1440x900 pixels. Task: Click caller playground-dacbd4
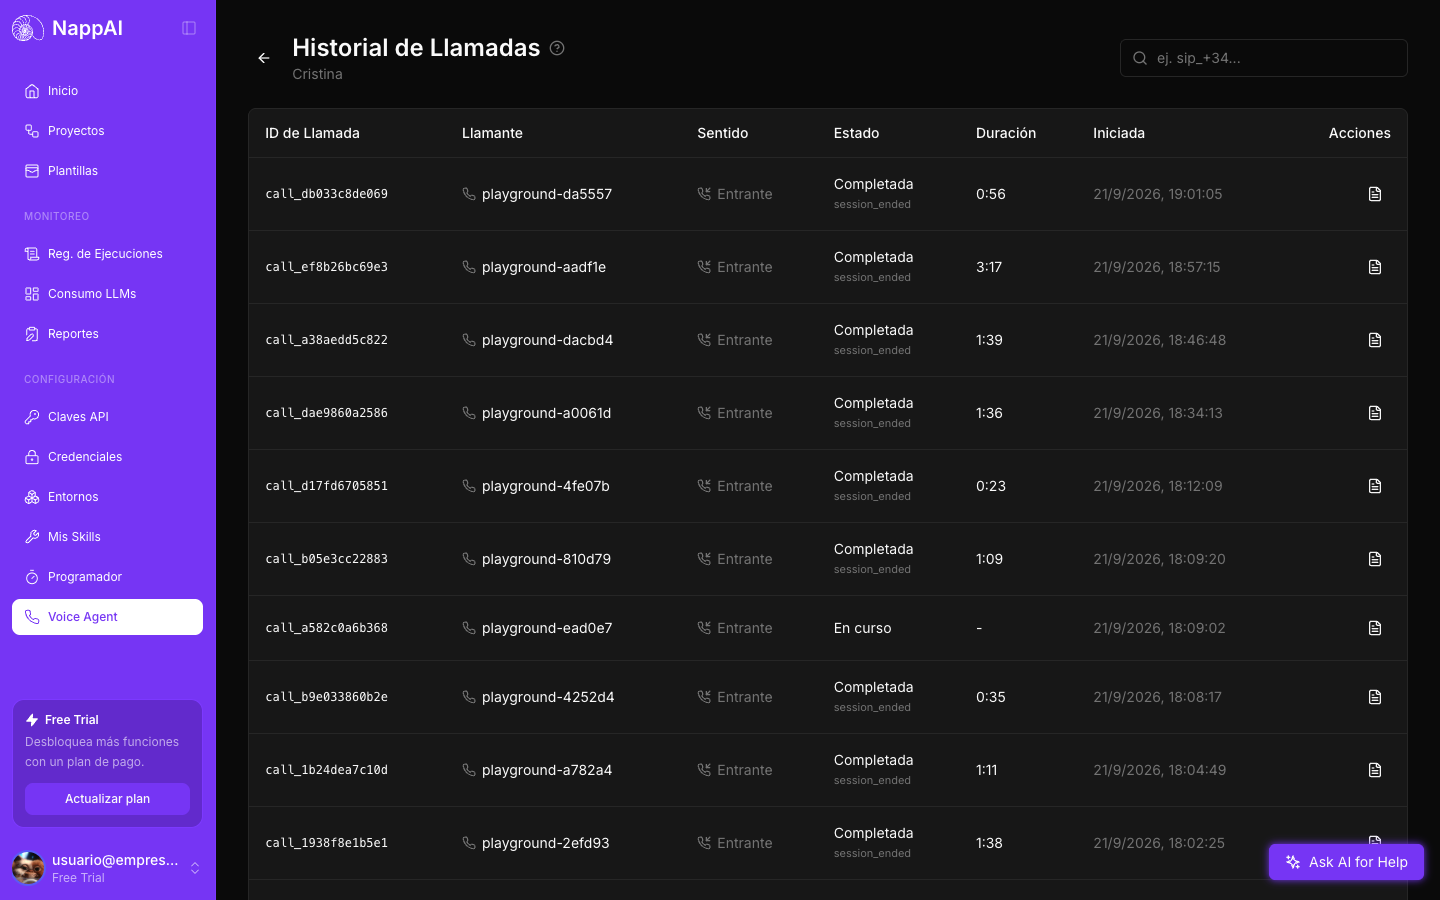pyautogui.click(x=547, y=340)
